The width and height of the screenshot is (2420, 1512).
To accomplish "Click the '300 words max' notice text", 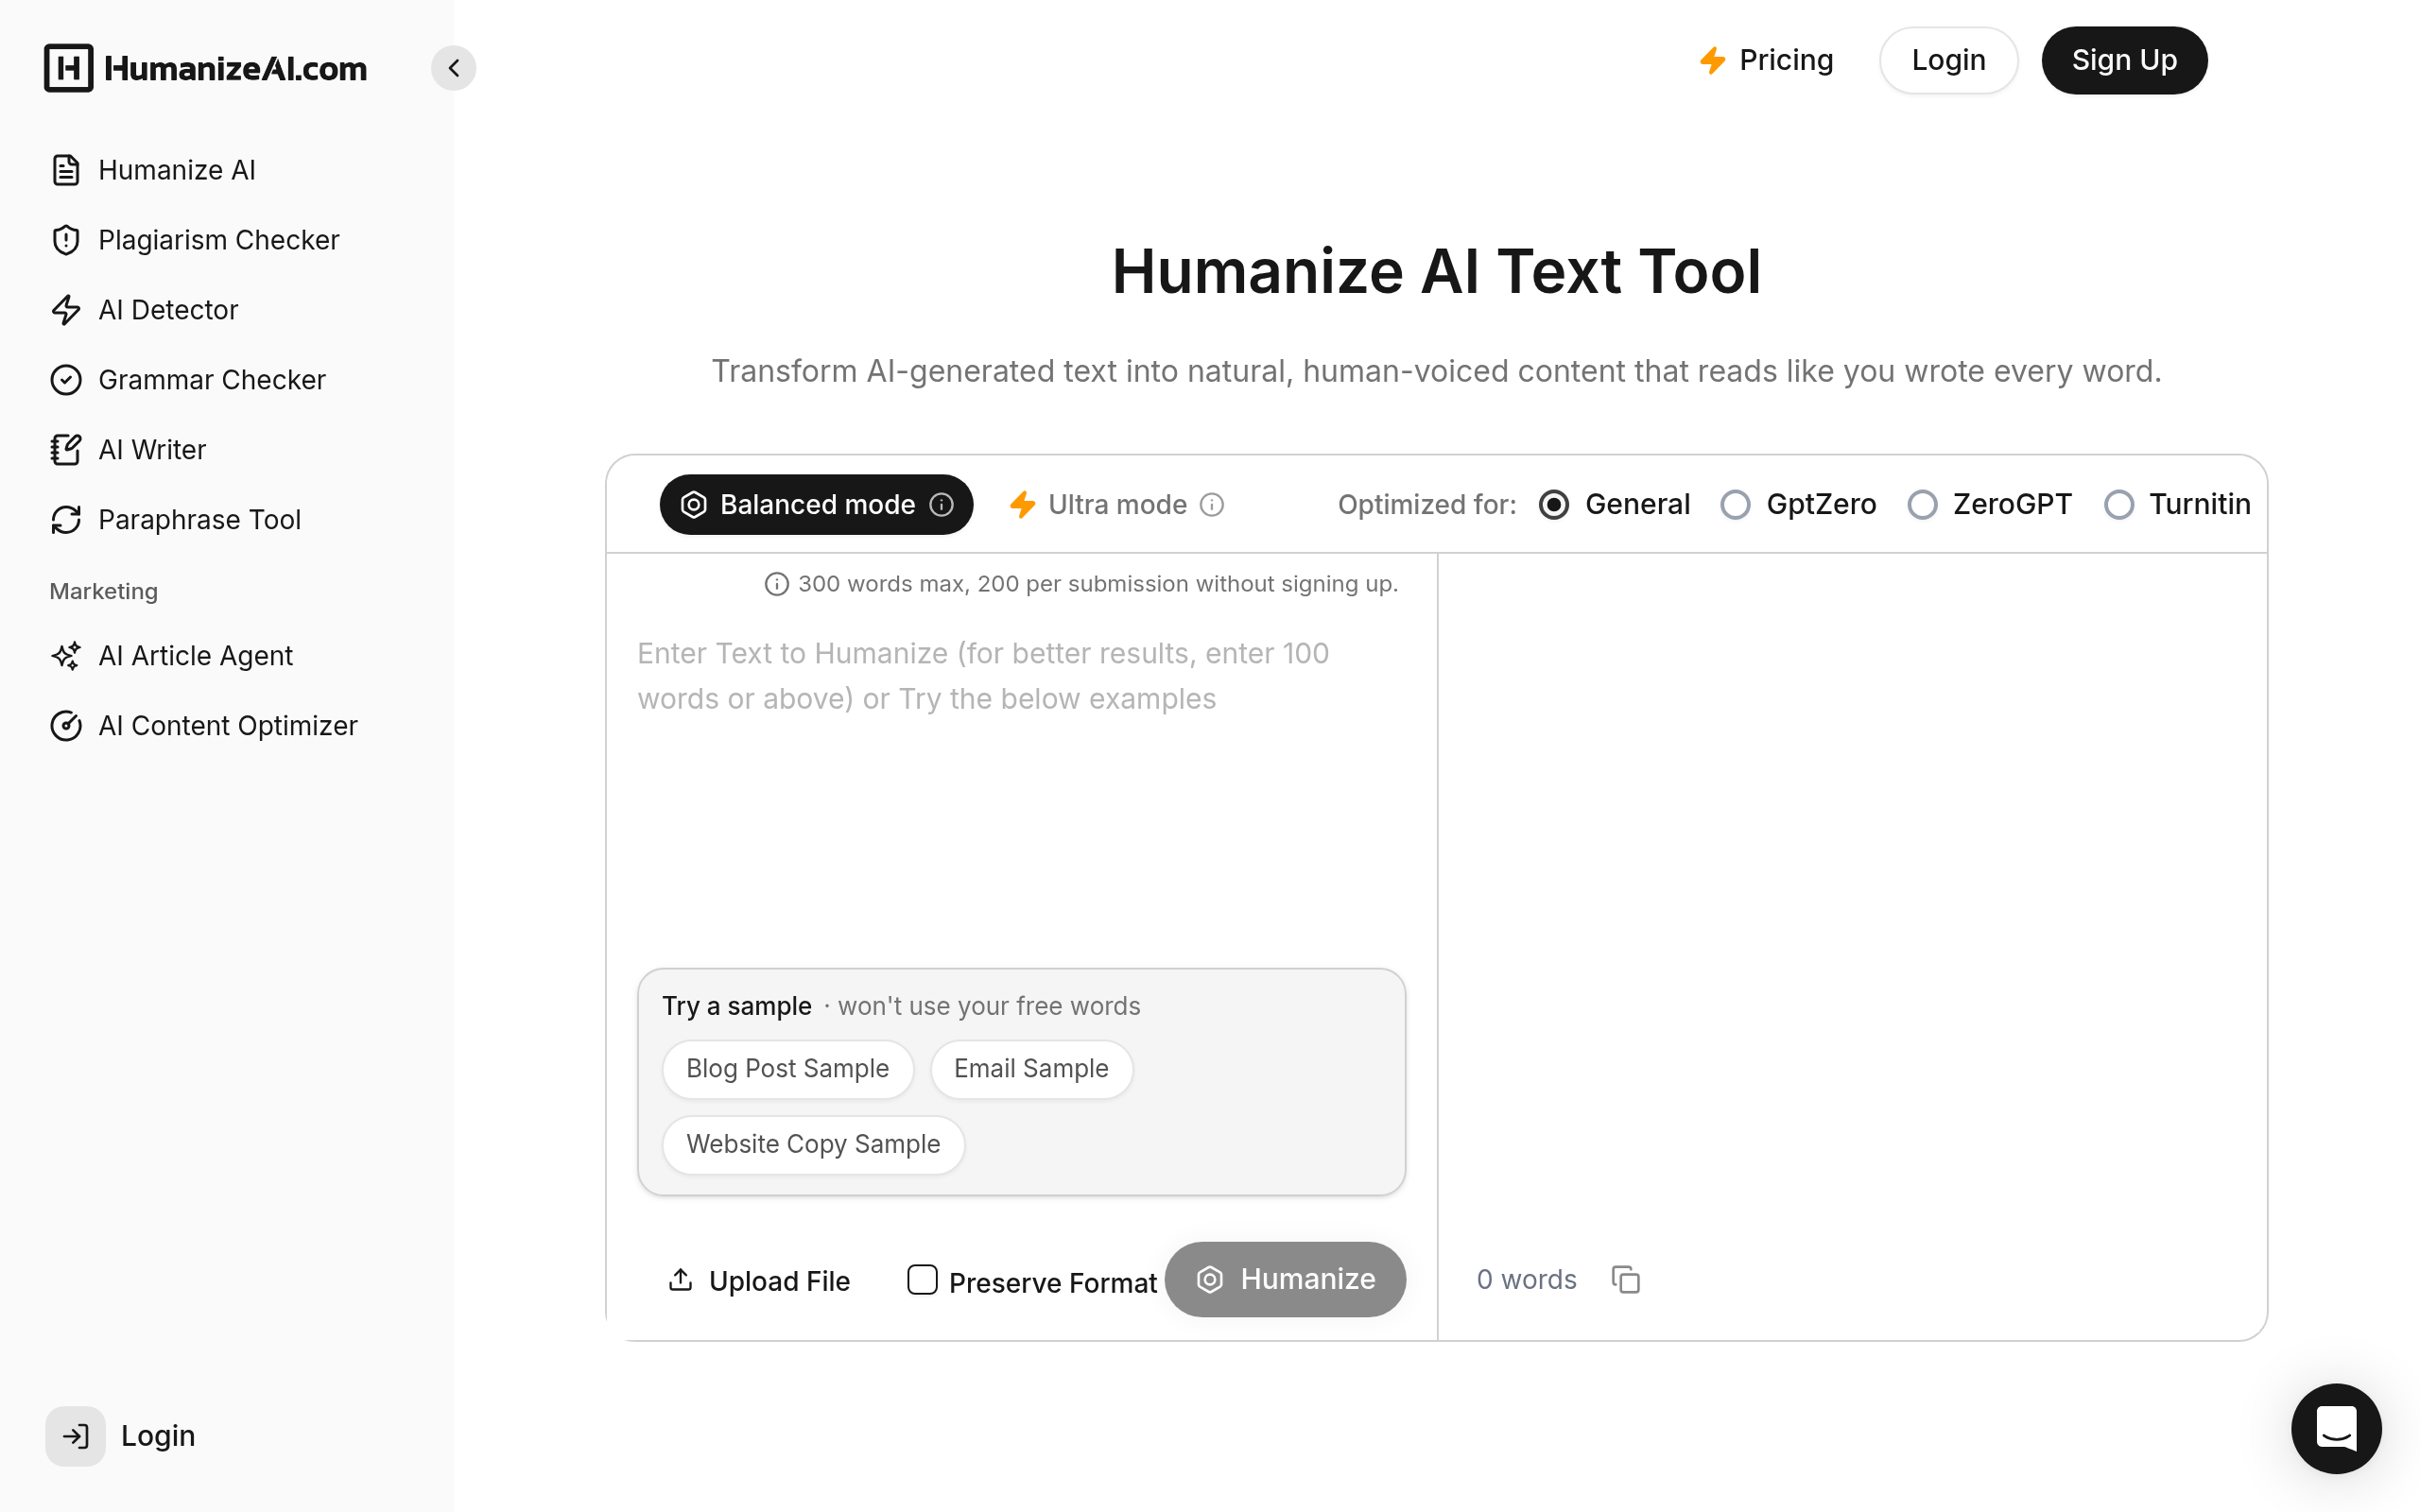I will click(x=1097, y=584).
